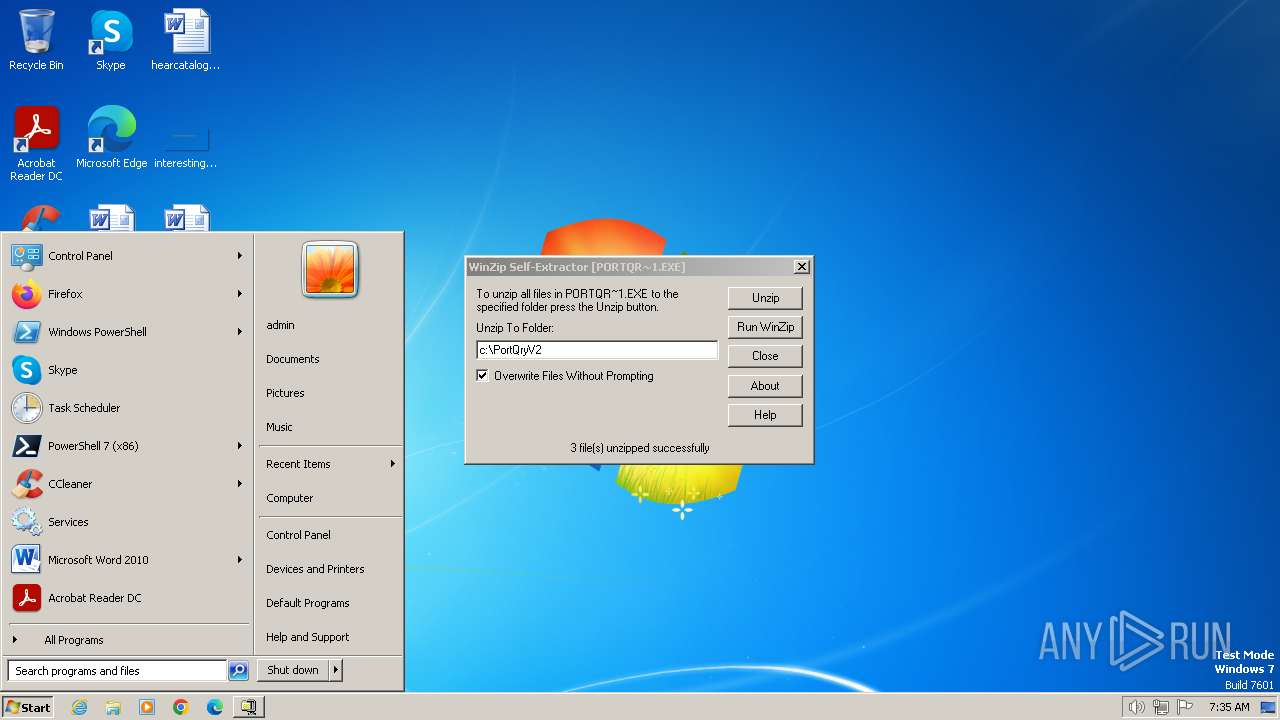Image resolution: width=1280 pixels, height=720 pixels.
Task: Click the Help button in WinZip dialog
Action: tap(765, 415)
